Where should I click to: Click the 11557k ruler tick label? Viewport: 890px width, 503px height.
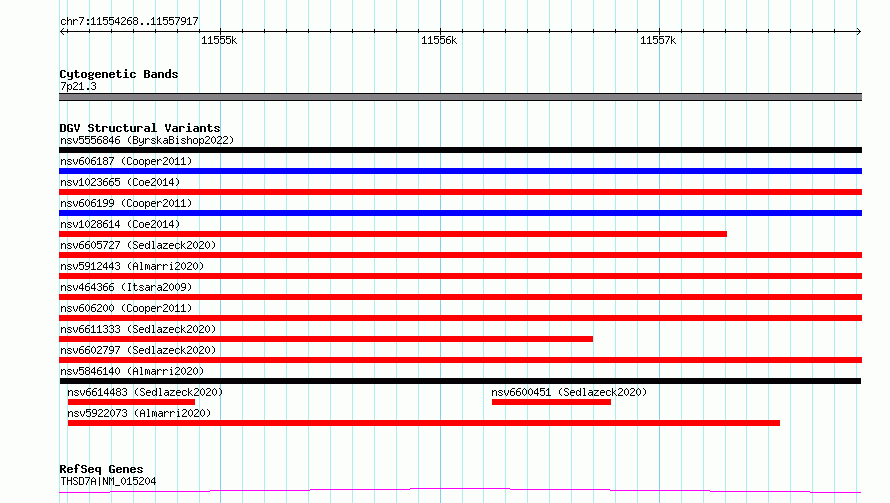[x=658, y=40]
